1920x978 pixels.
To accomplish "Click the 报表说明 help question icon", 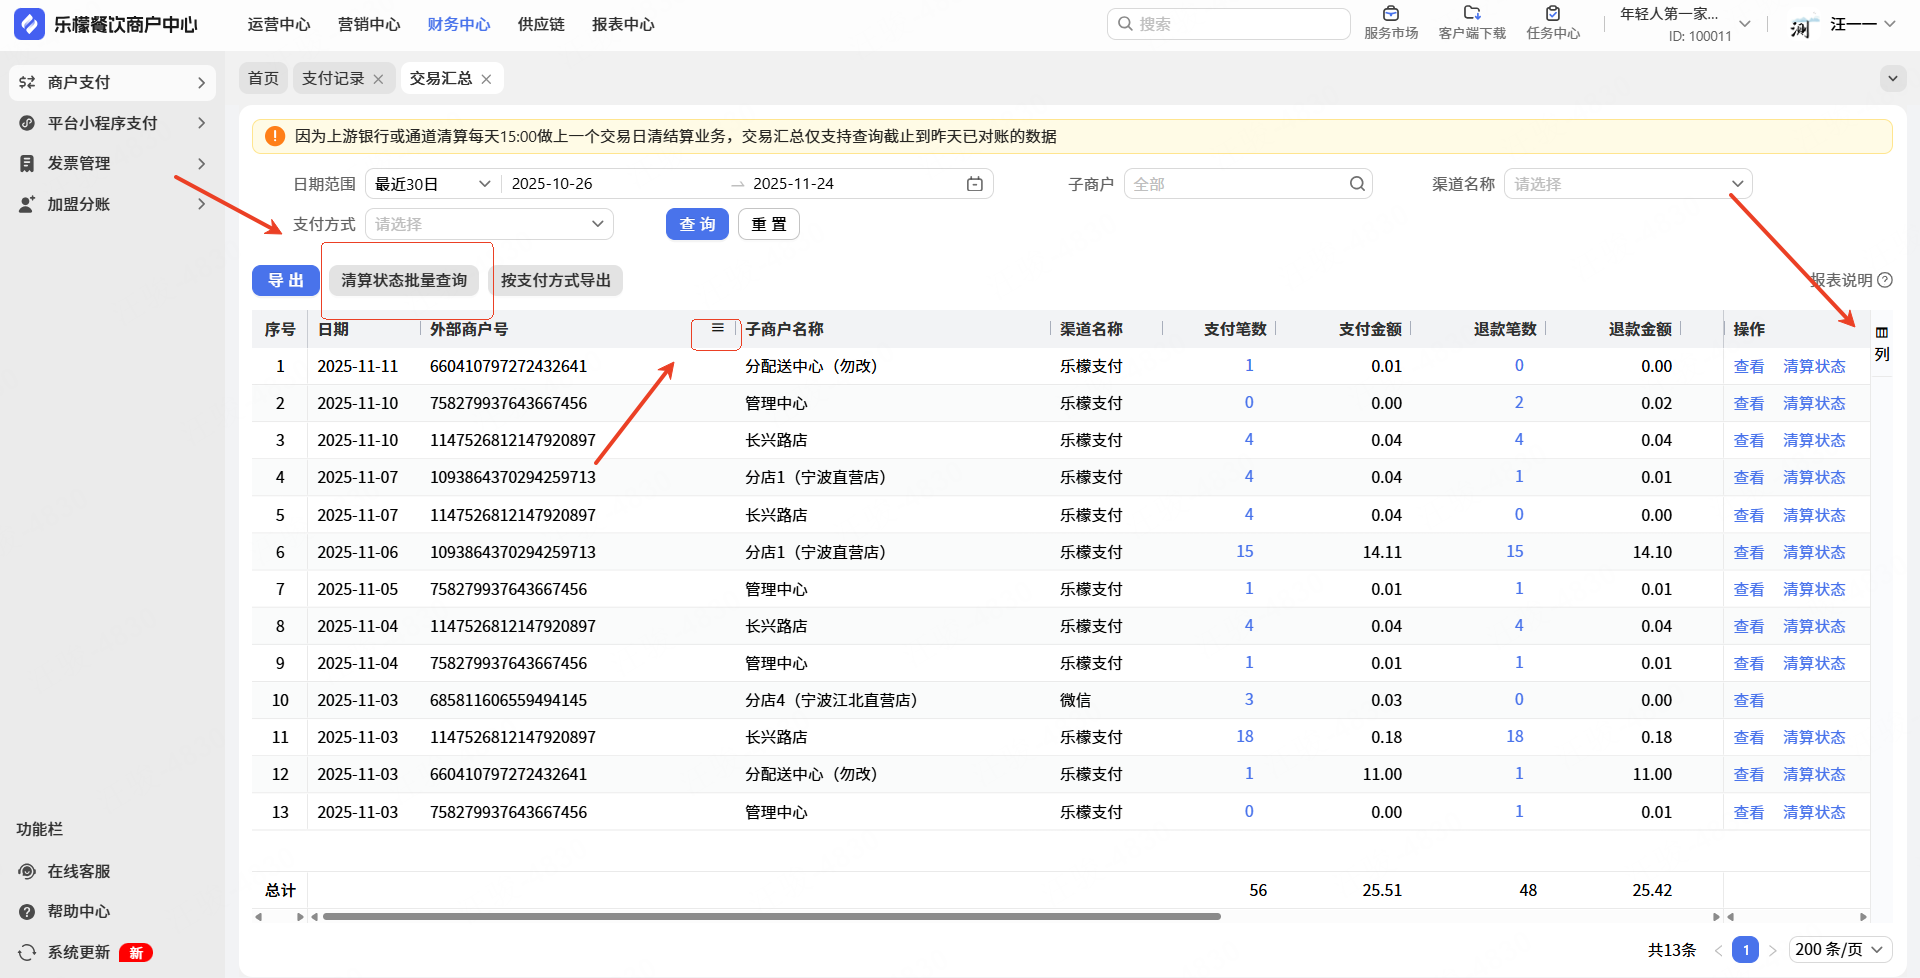I will (1885, 280).
